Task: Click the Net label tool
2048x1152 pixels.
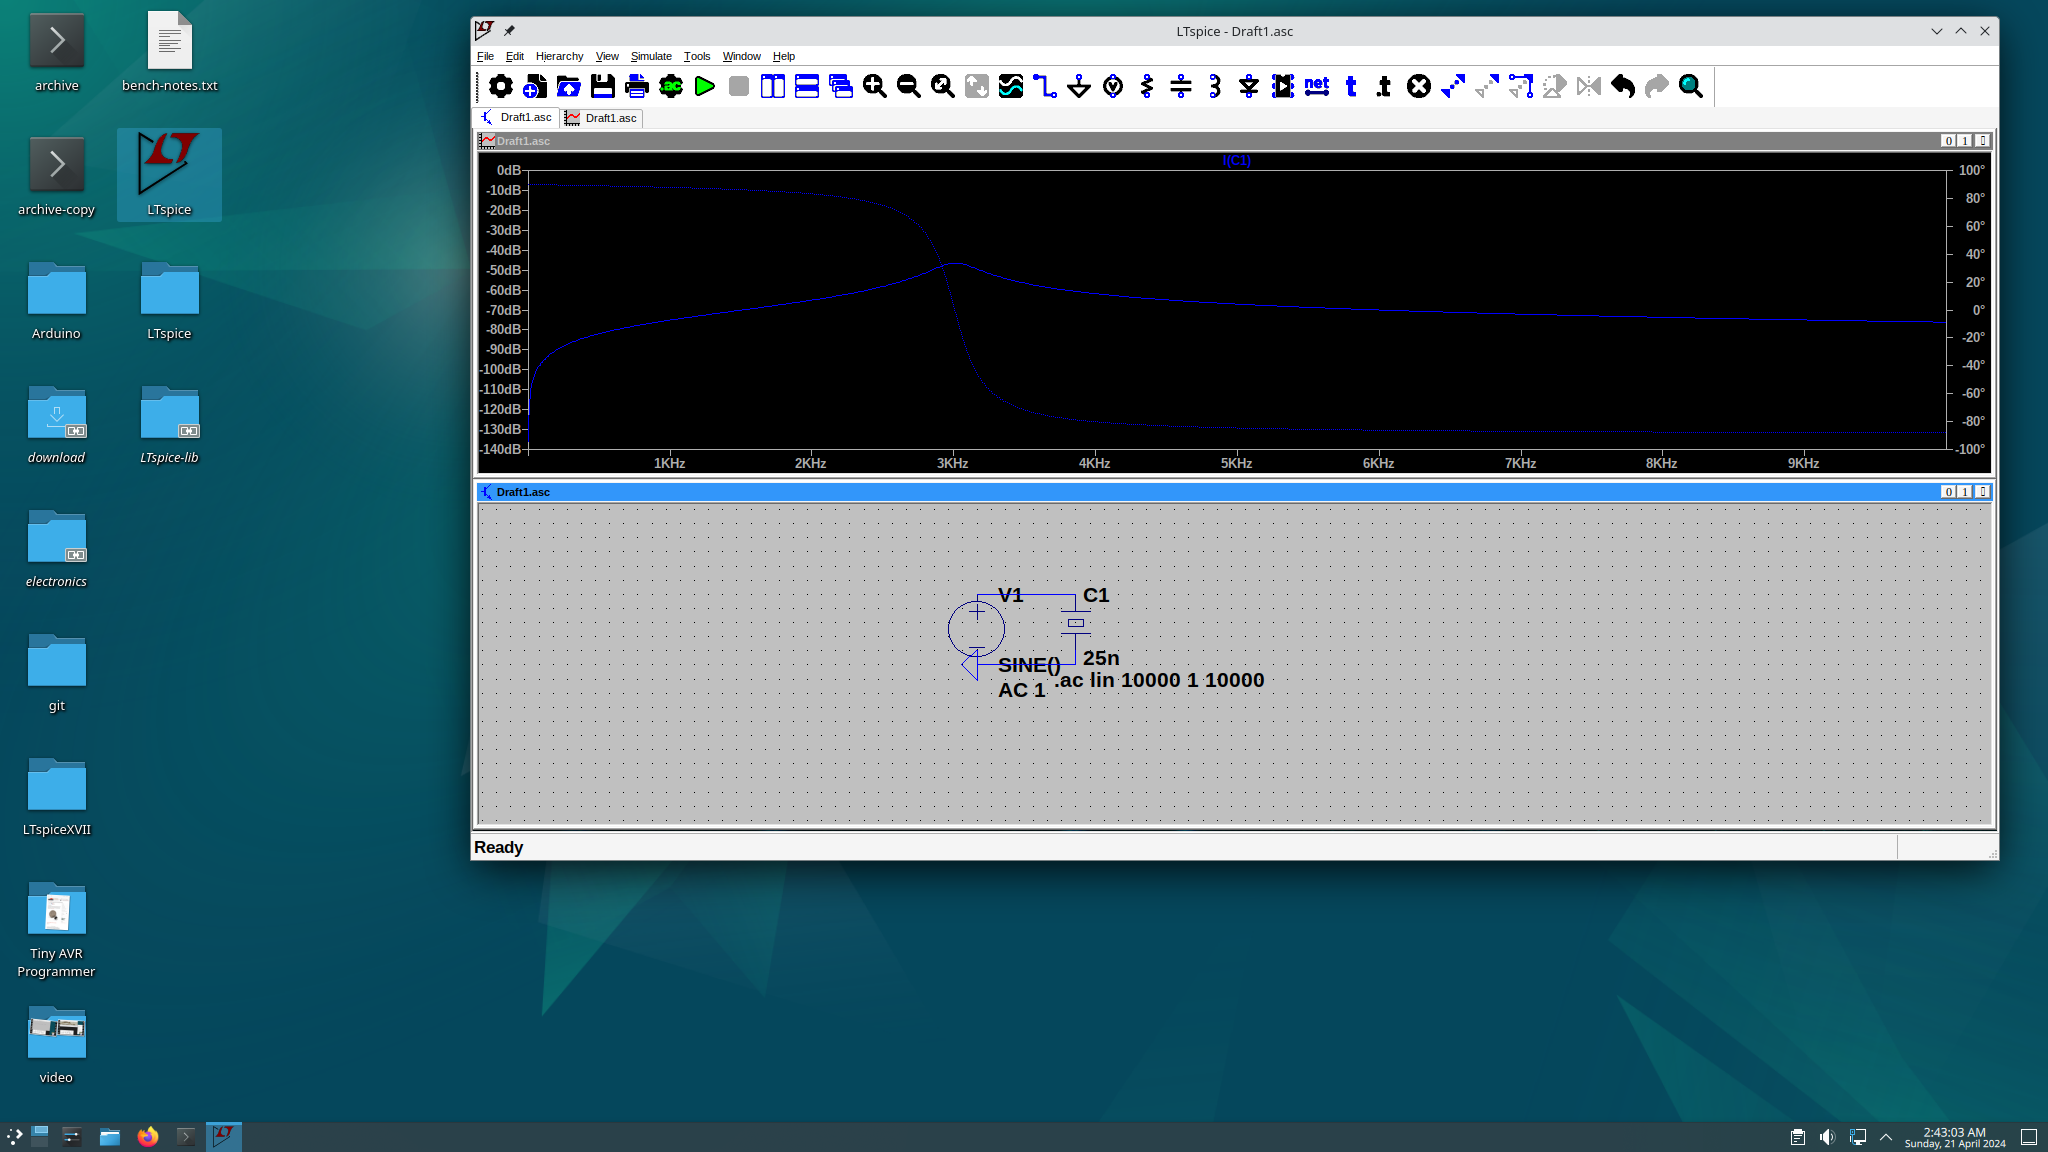Action: pos(1317,87)
